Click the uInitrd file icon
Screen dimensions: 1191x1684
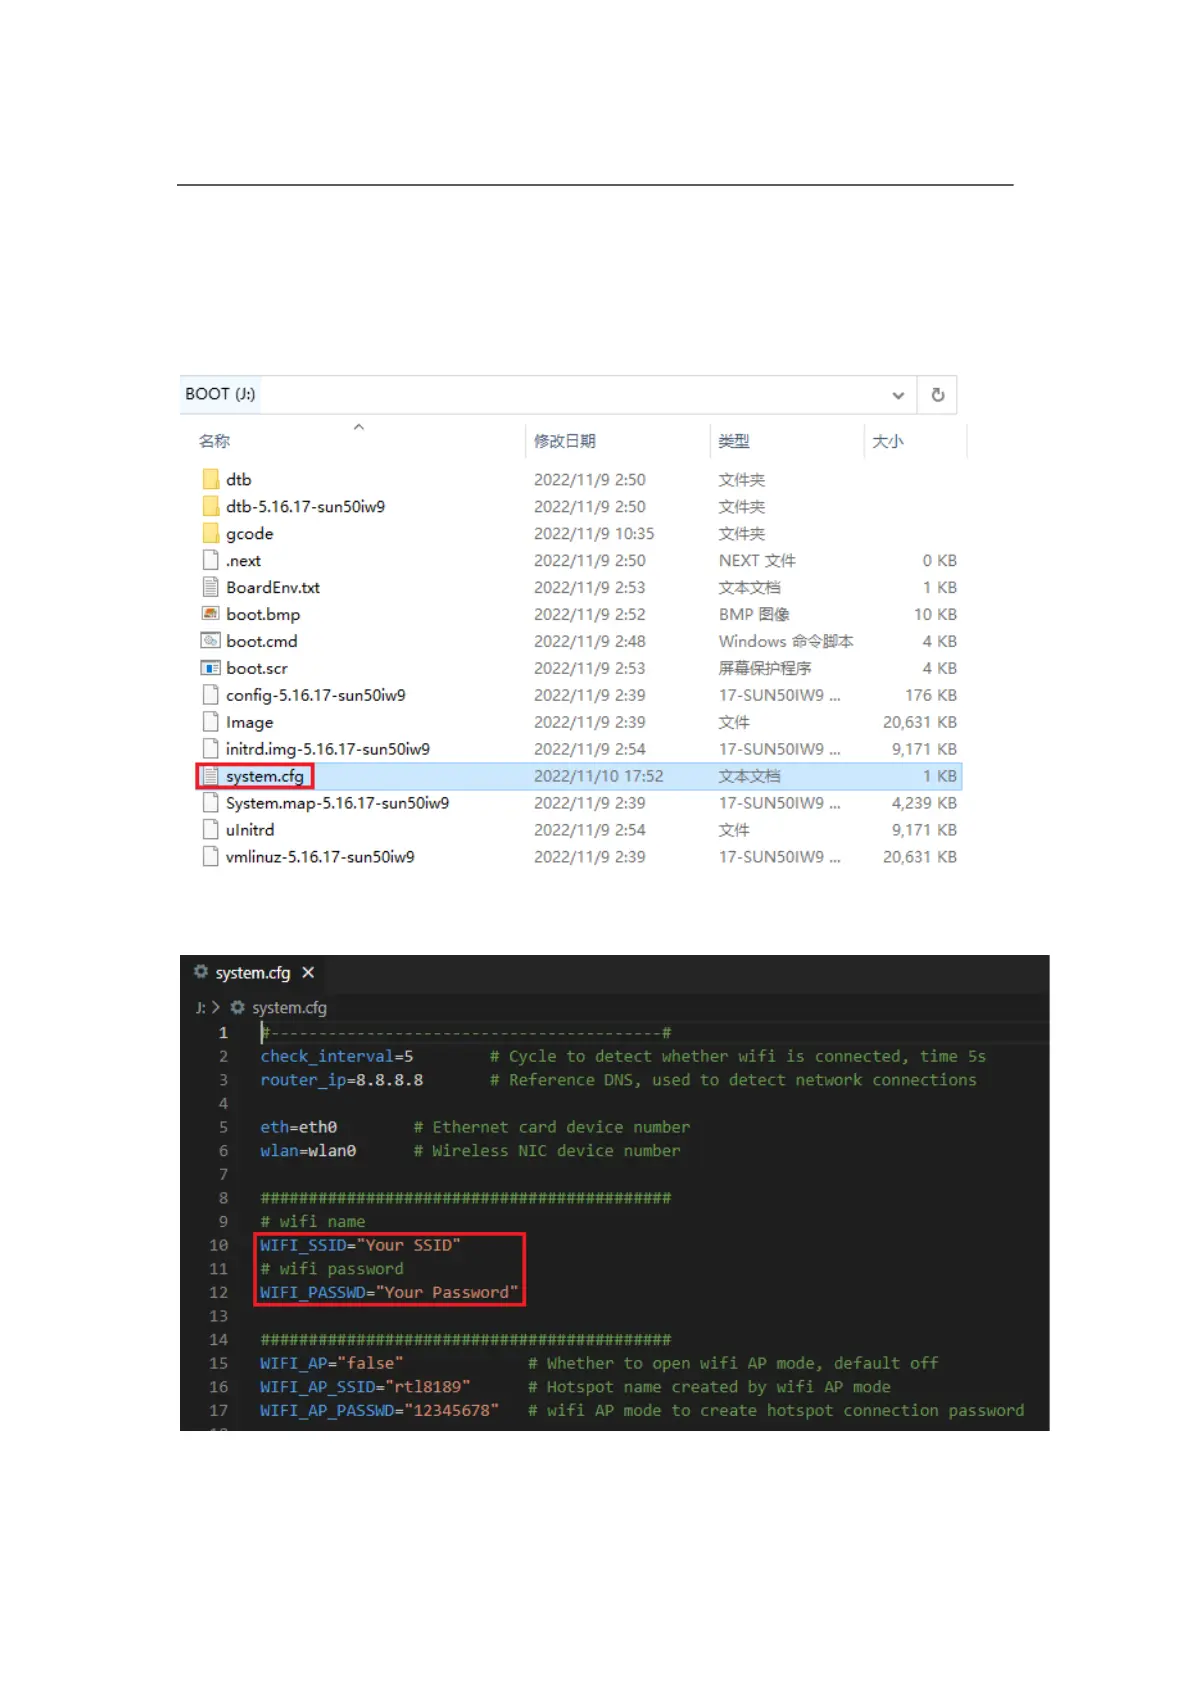210,830
